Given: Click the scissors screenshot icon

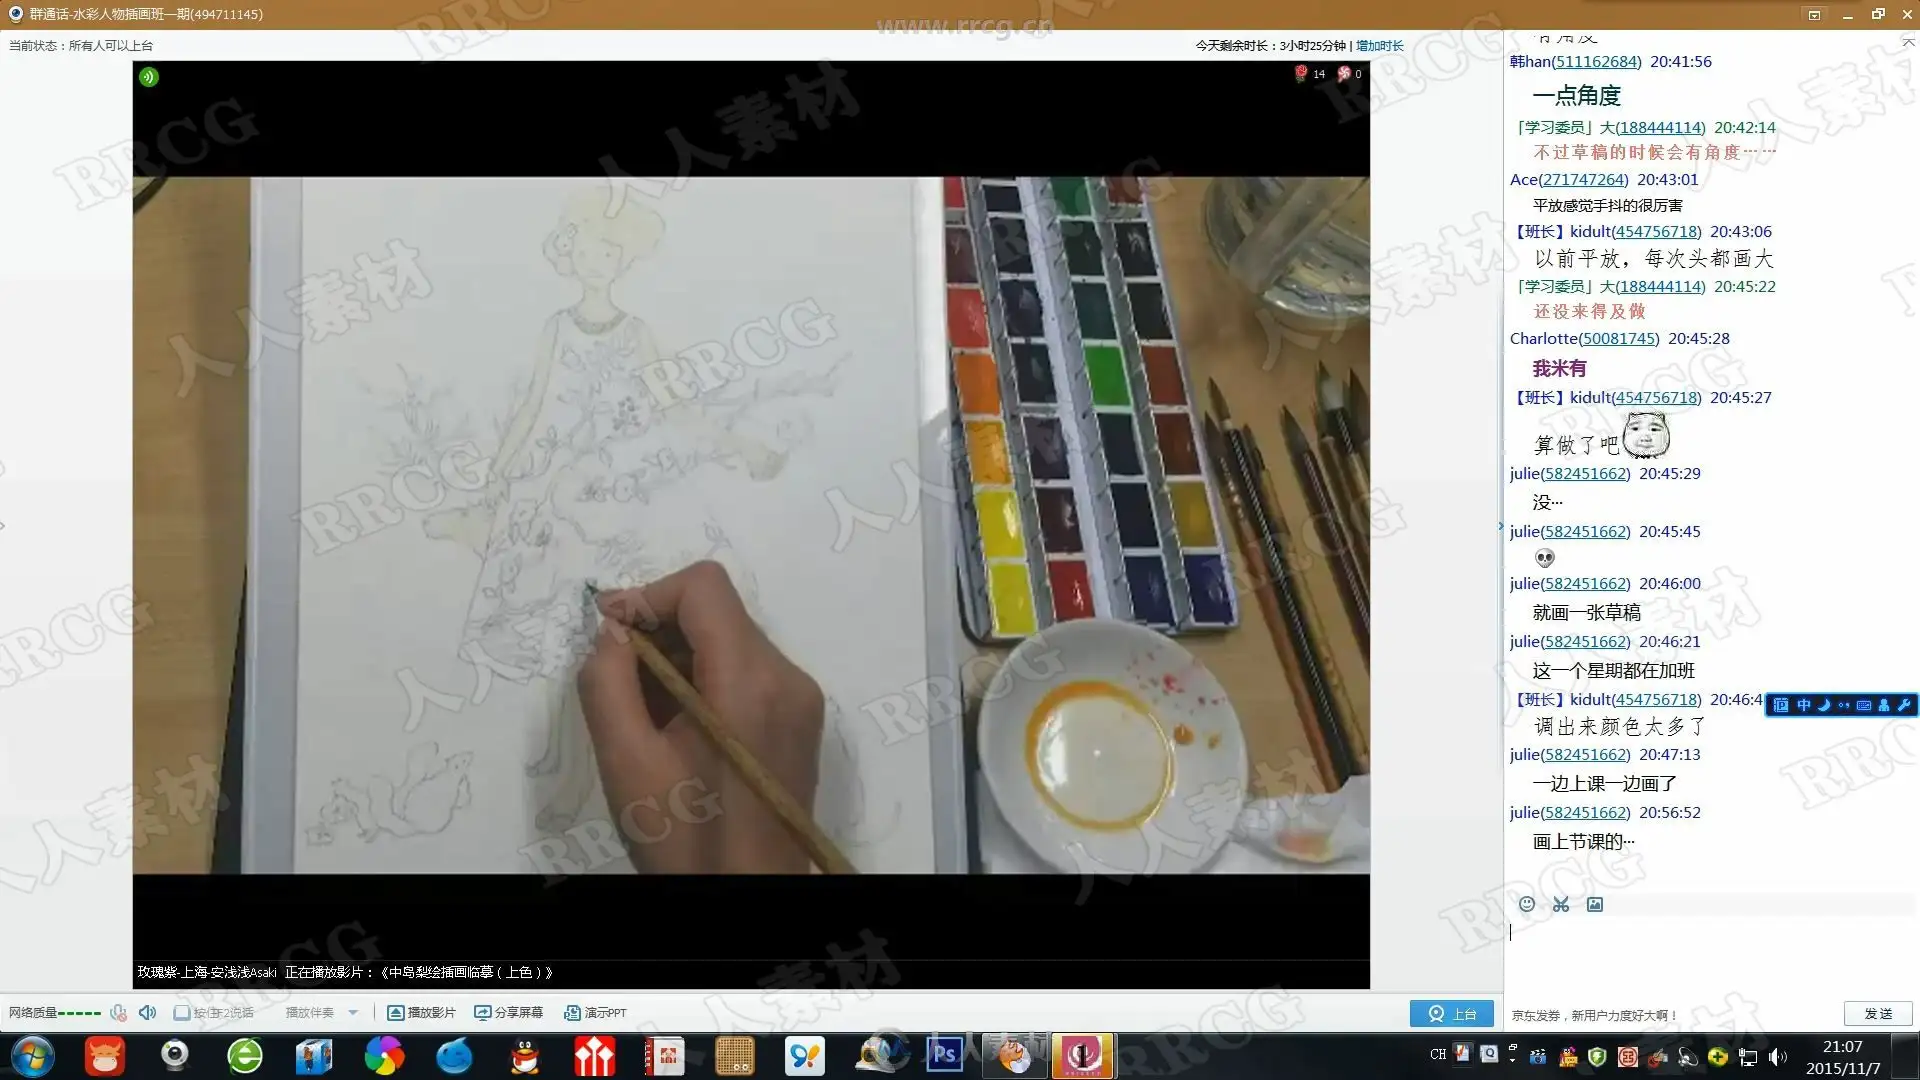Looking at the screenshot, I should click(1561, 904).
